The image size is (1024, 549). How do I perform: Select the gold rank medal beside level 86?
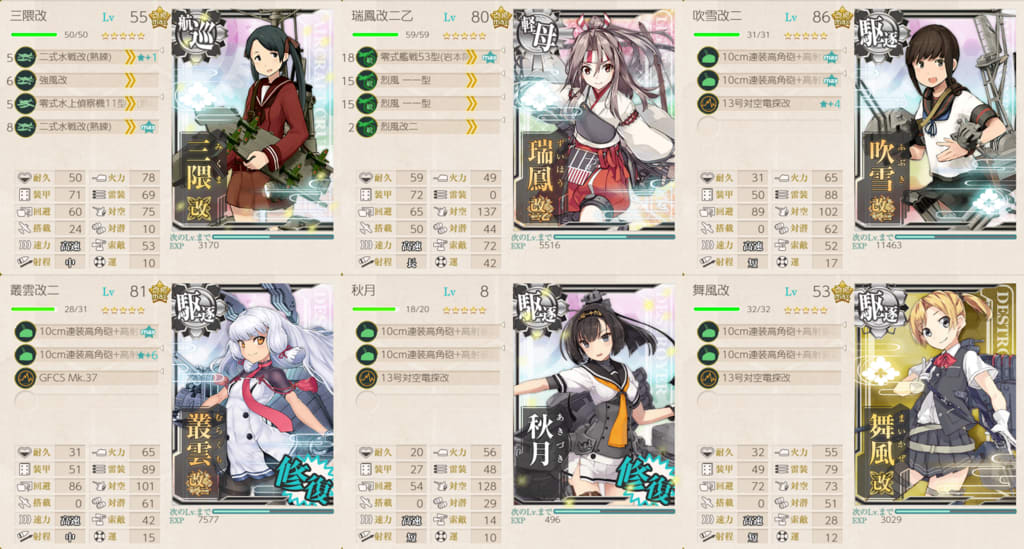point(842,16)
